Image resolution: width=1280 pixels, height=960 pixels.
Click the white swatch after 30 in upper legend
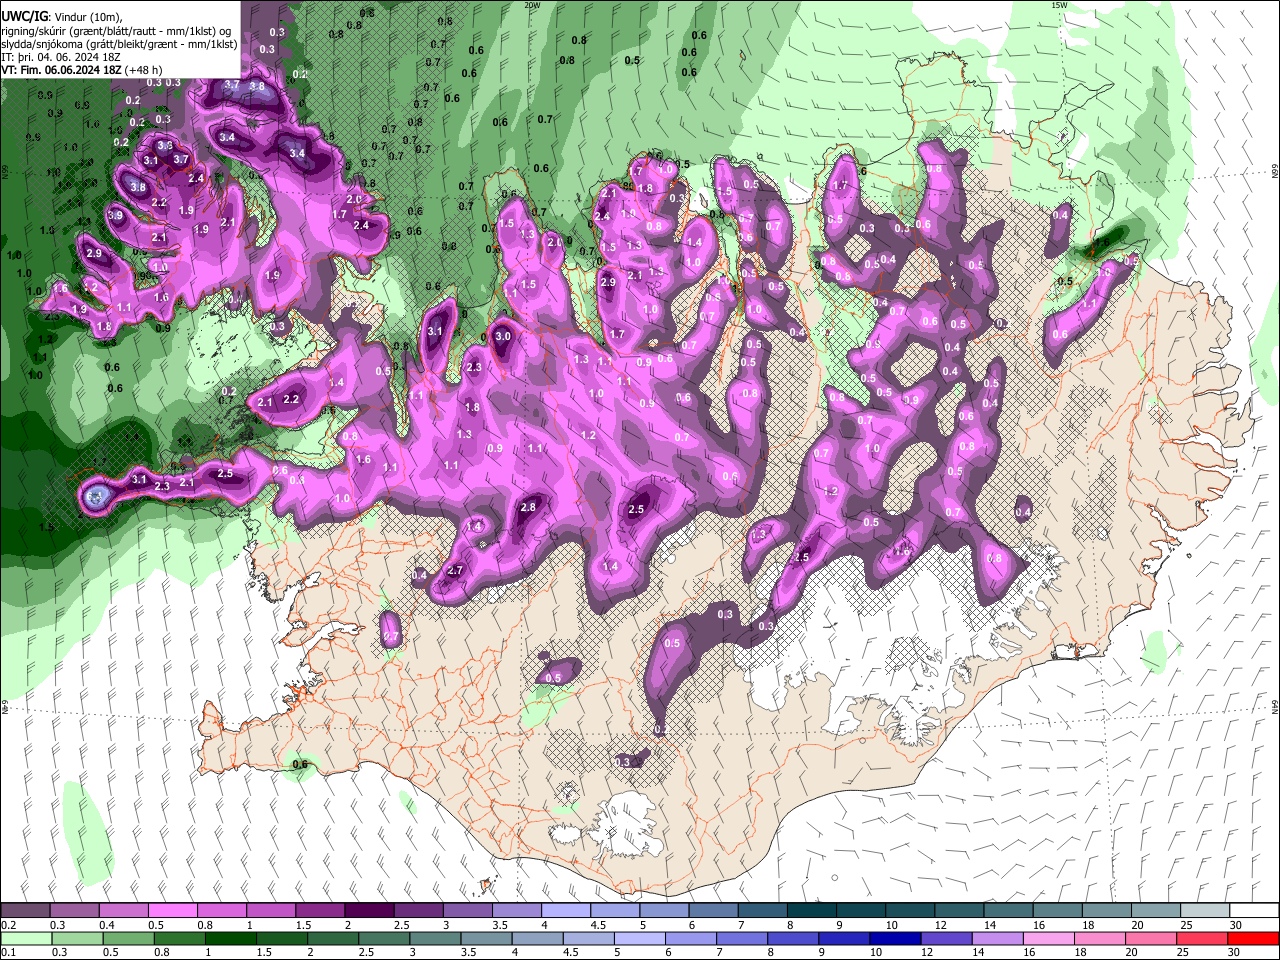(1253, 911)
